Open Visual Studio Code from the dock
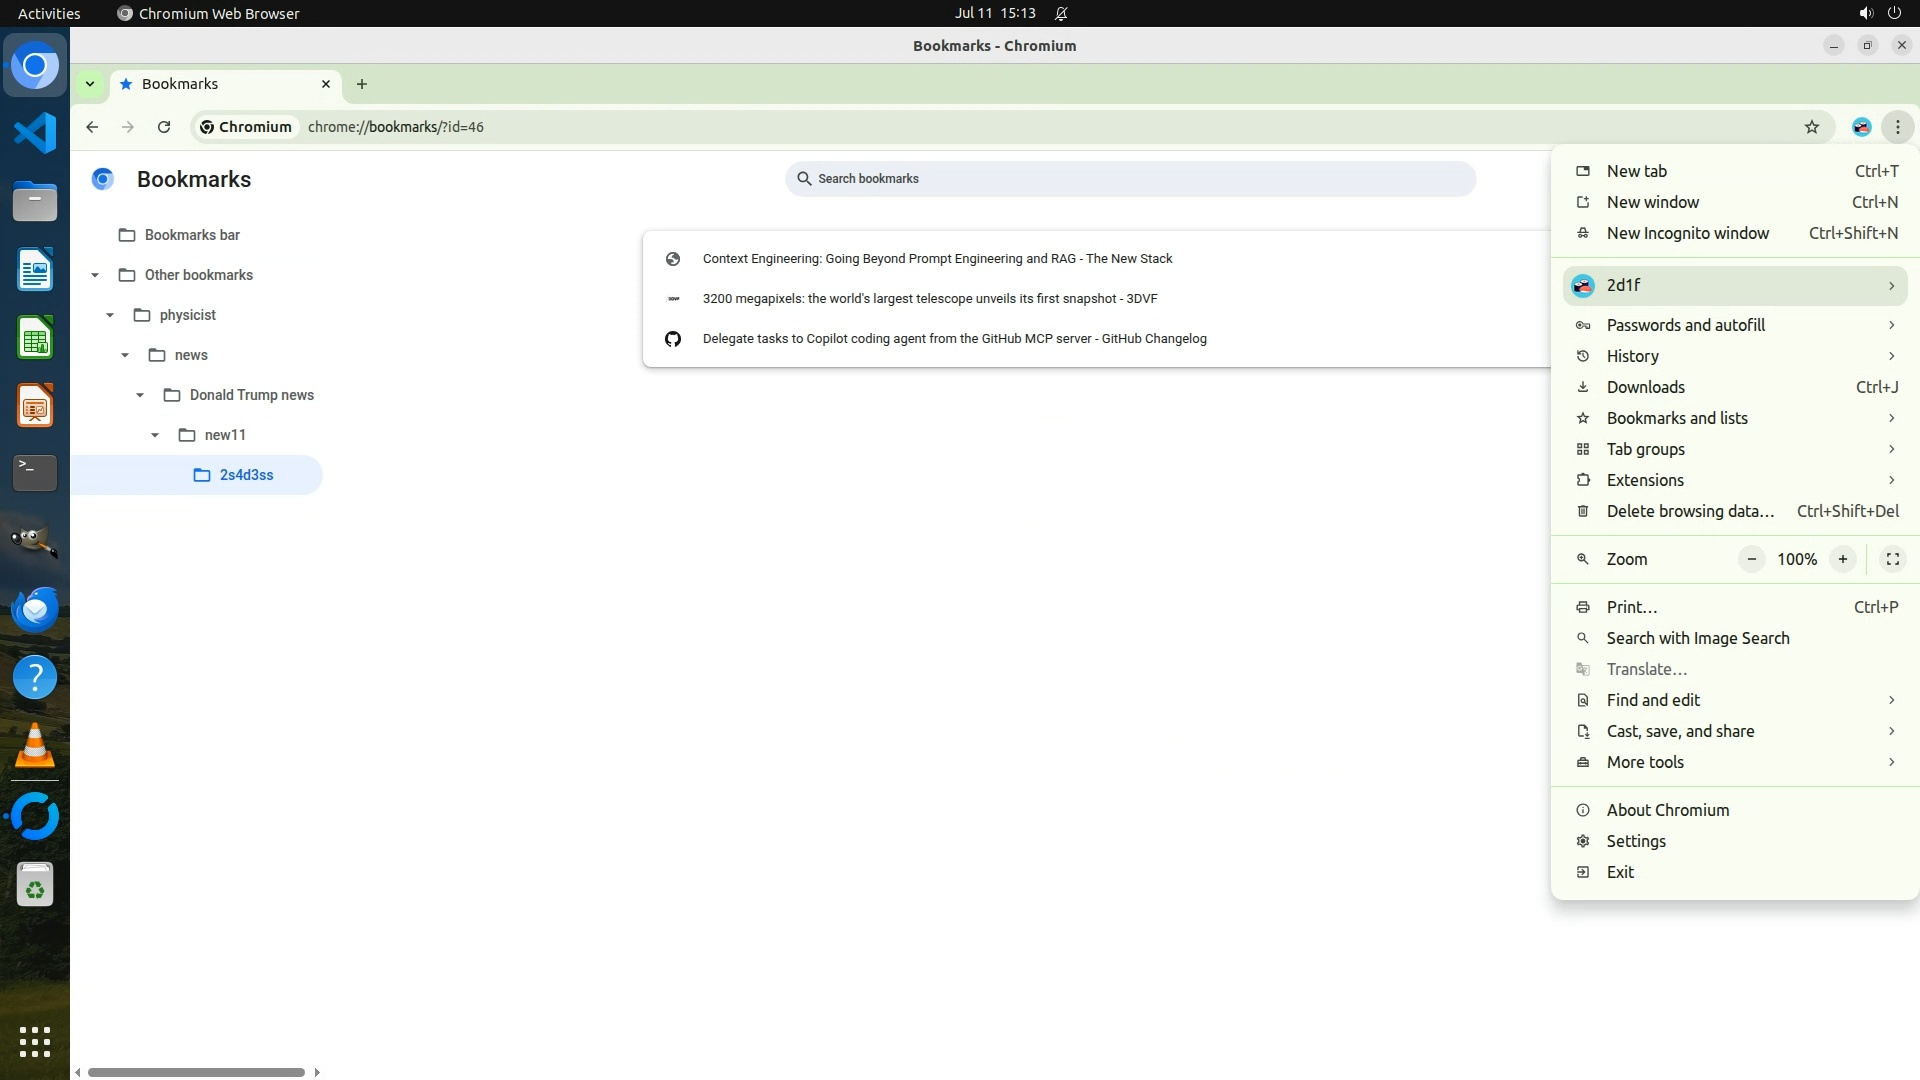 coord(35,133)
